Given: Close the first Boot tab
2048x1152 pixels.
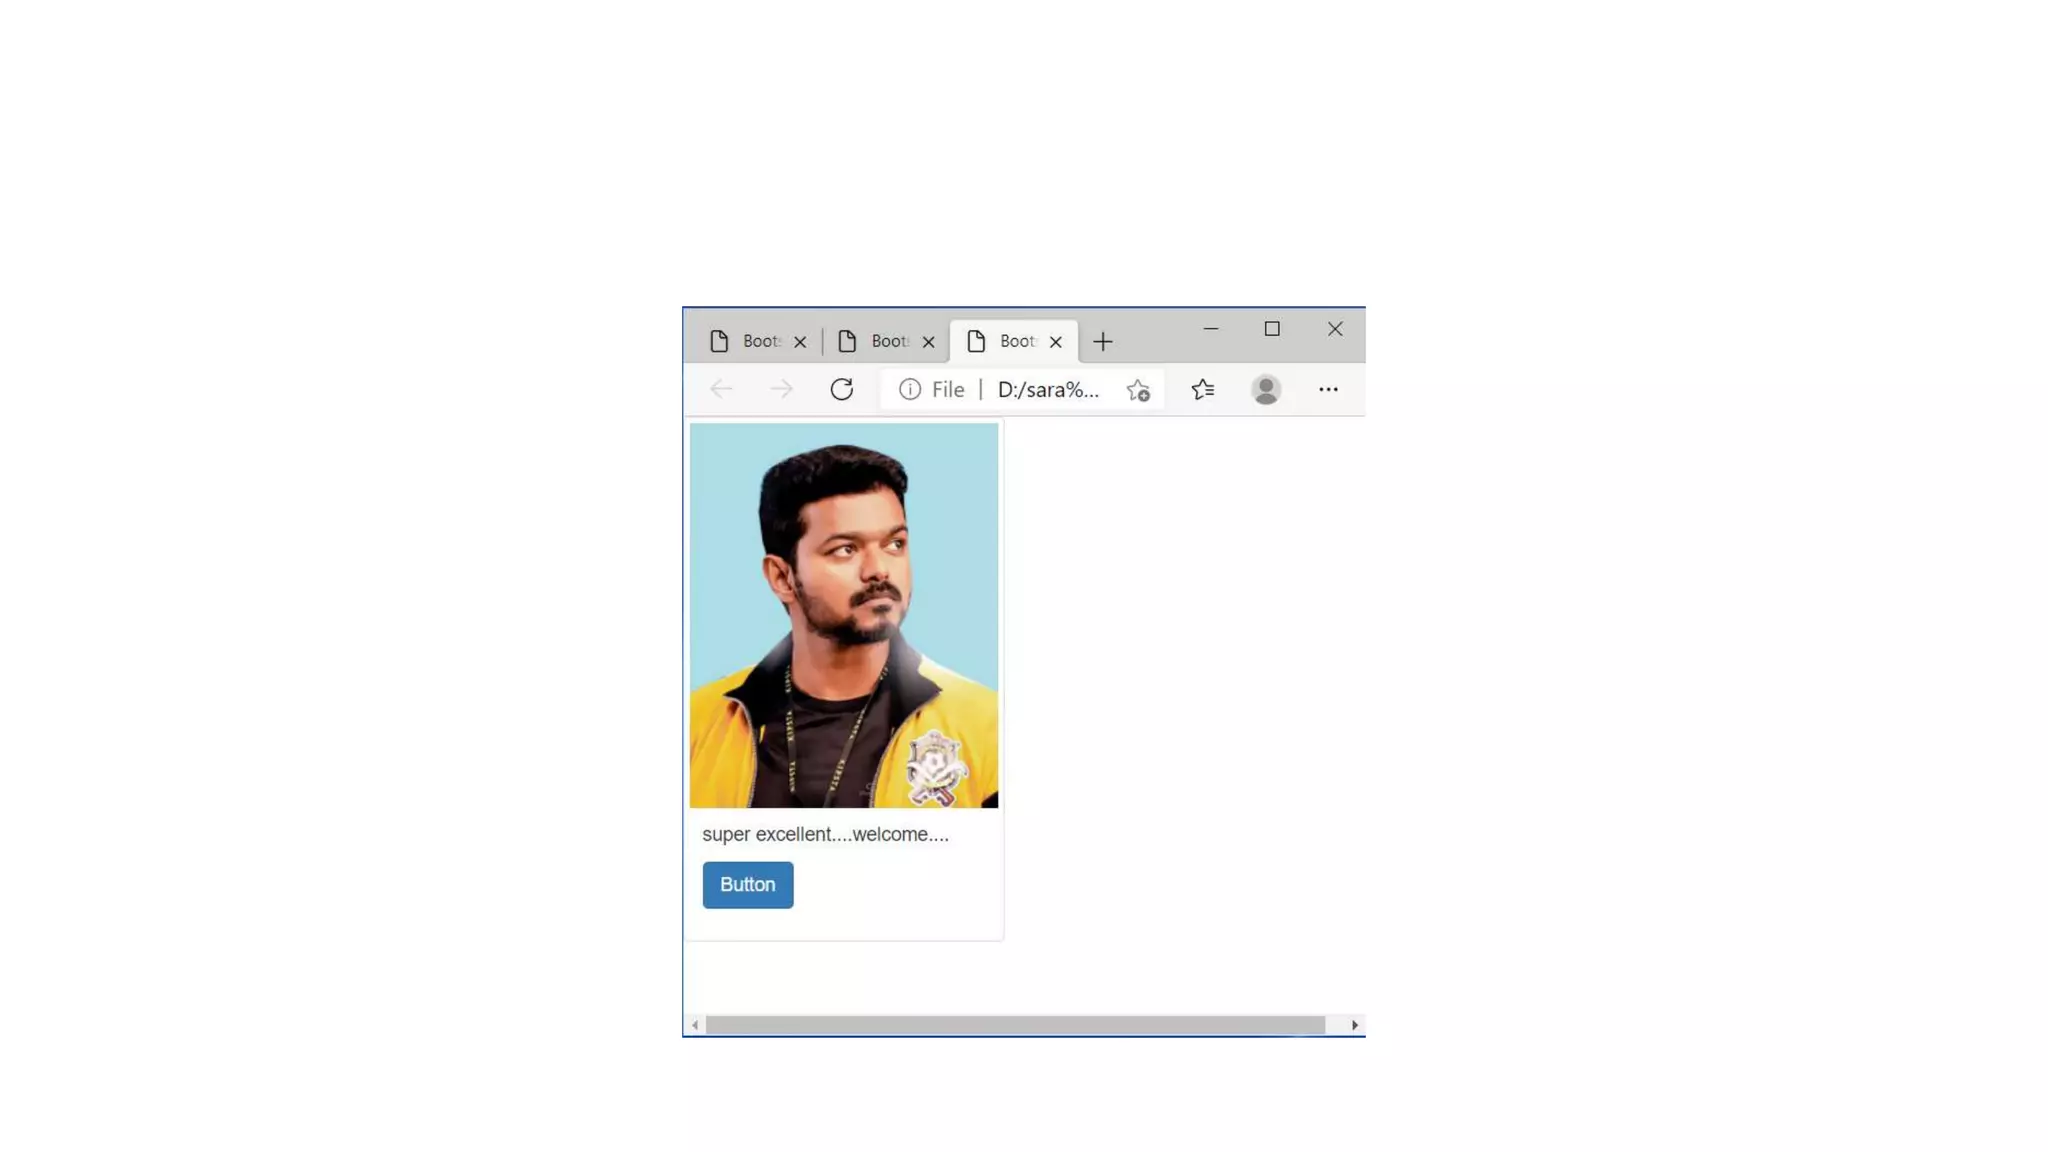Looking at the screenshot, I should (800, 342).
